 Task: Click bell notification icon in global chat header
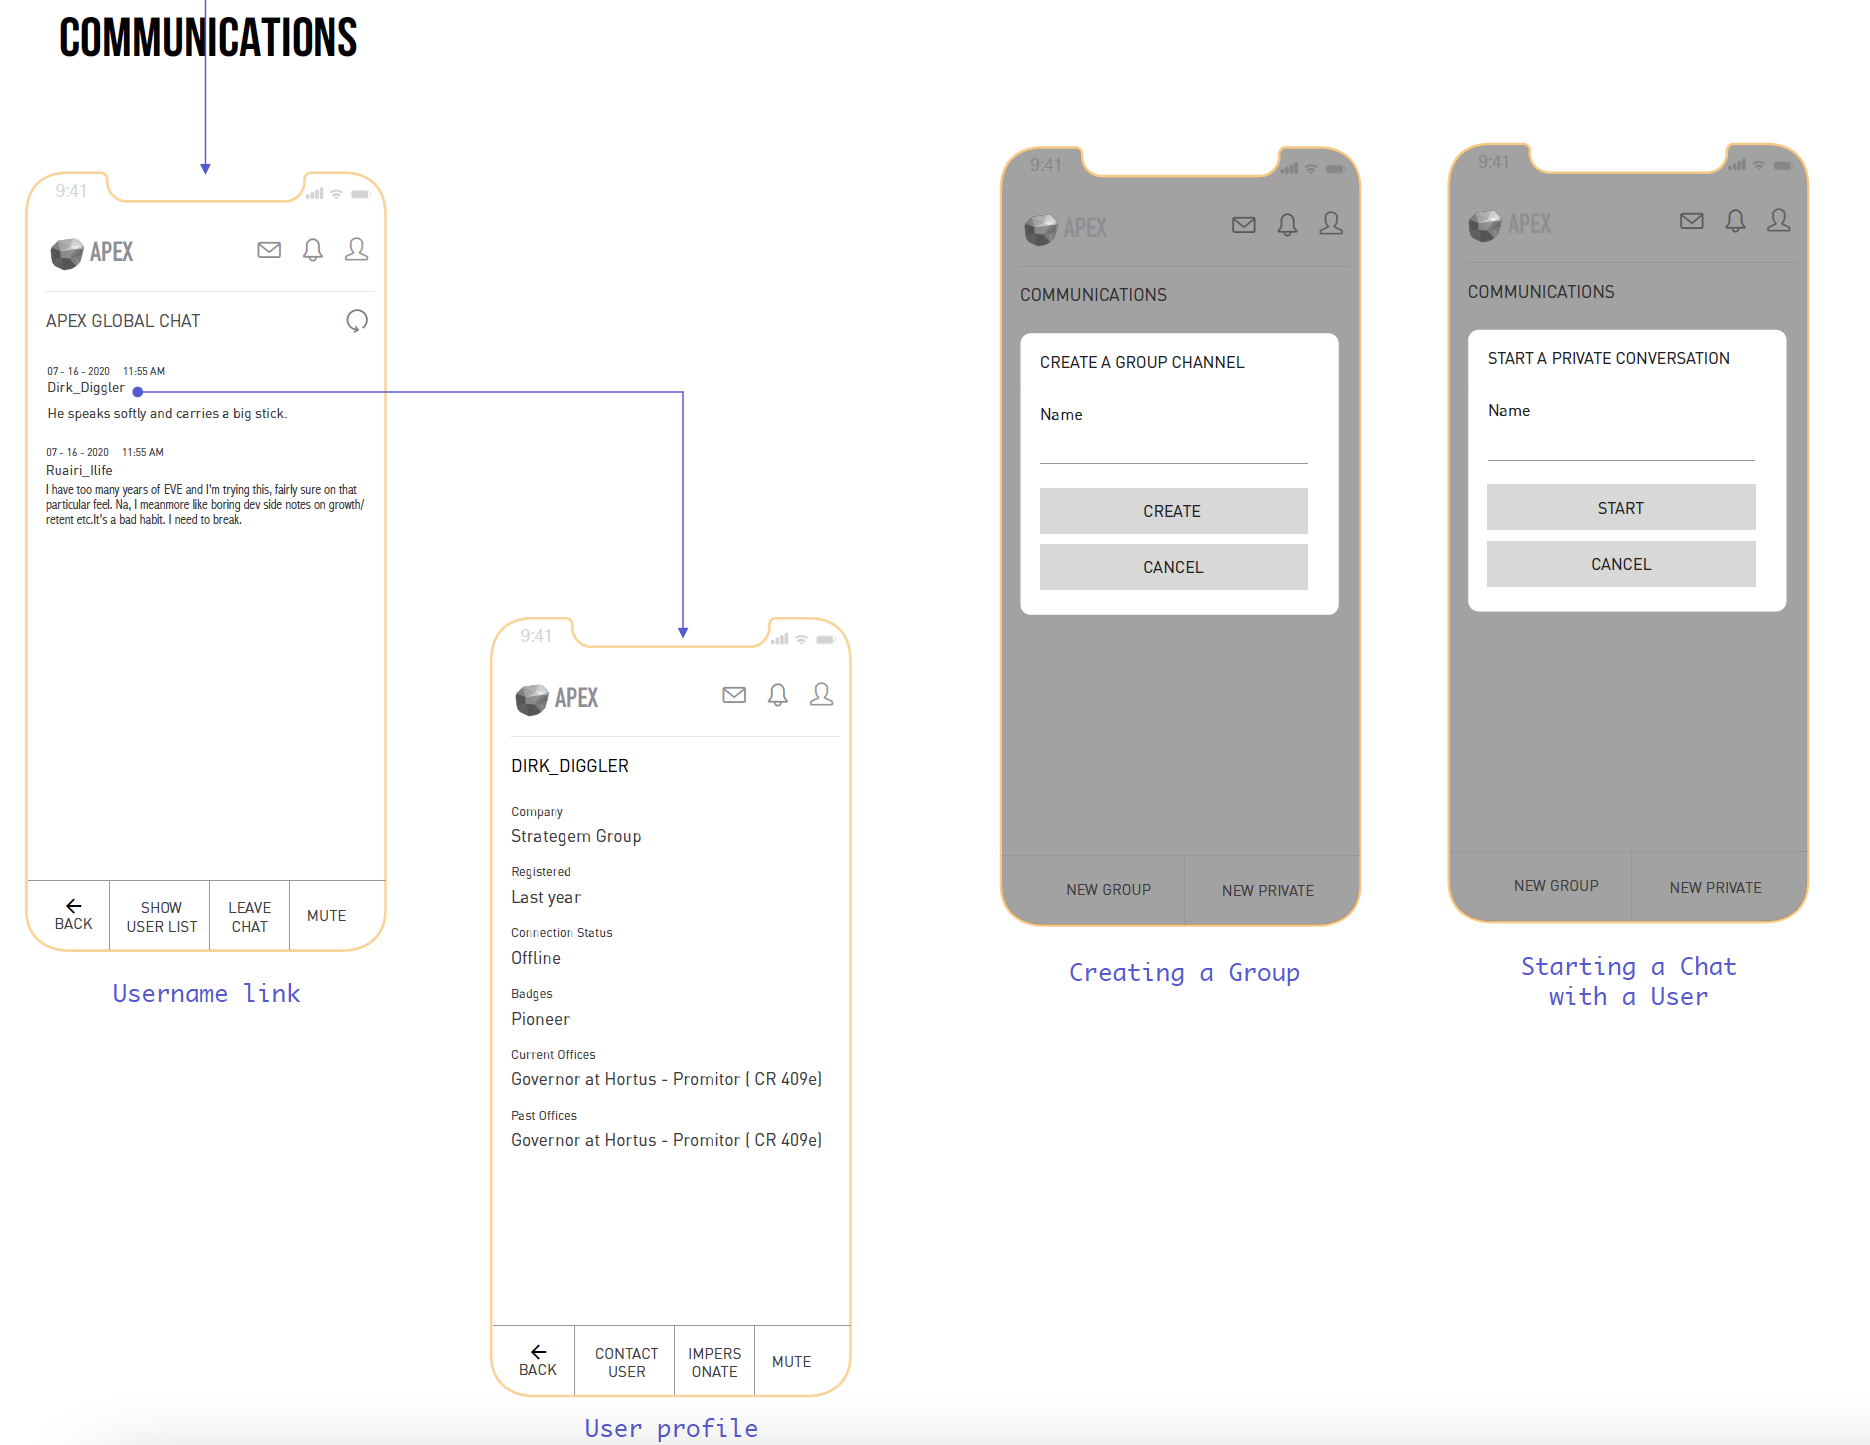313,250
